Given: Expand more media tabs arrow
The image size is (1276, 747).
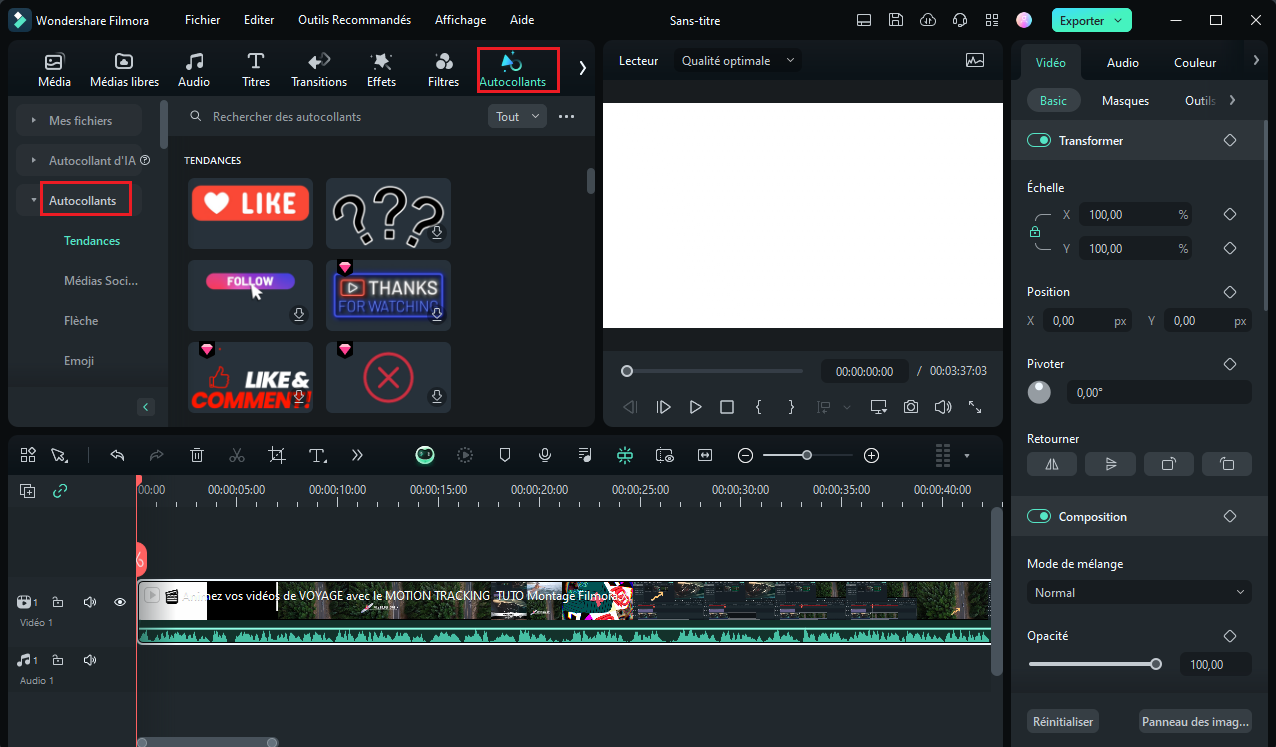Looking at the screenshot, I should (582, 68).
